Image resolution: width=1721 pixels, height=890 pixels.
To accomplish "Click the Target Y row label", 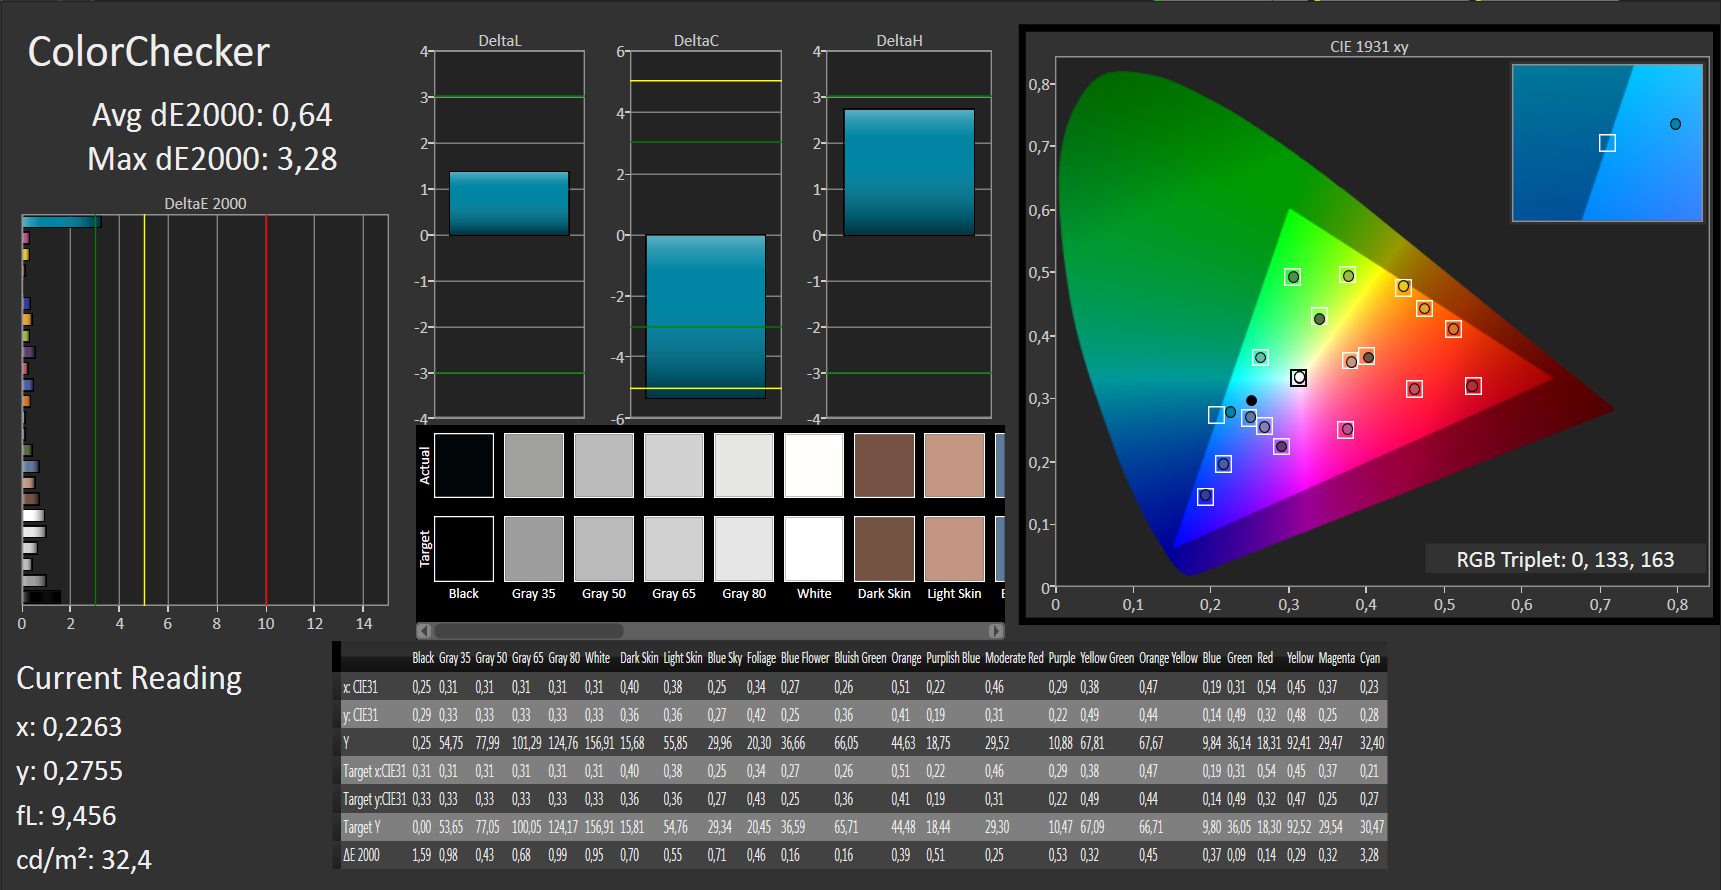I will (362, 827).
